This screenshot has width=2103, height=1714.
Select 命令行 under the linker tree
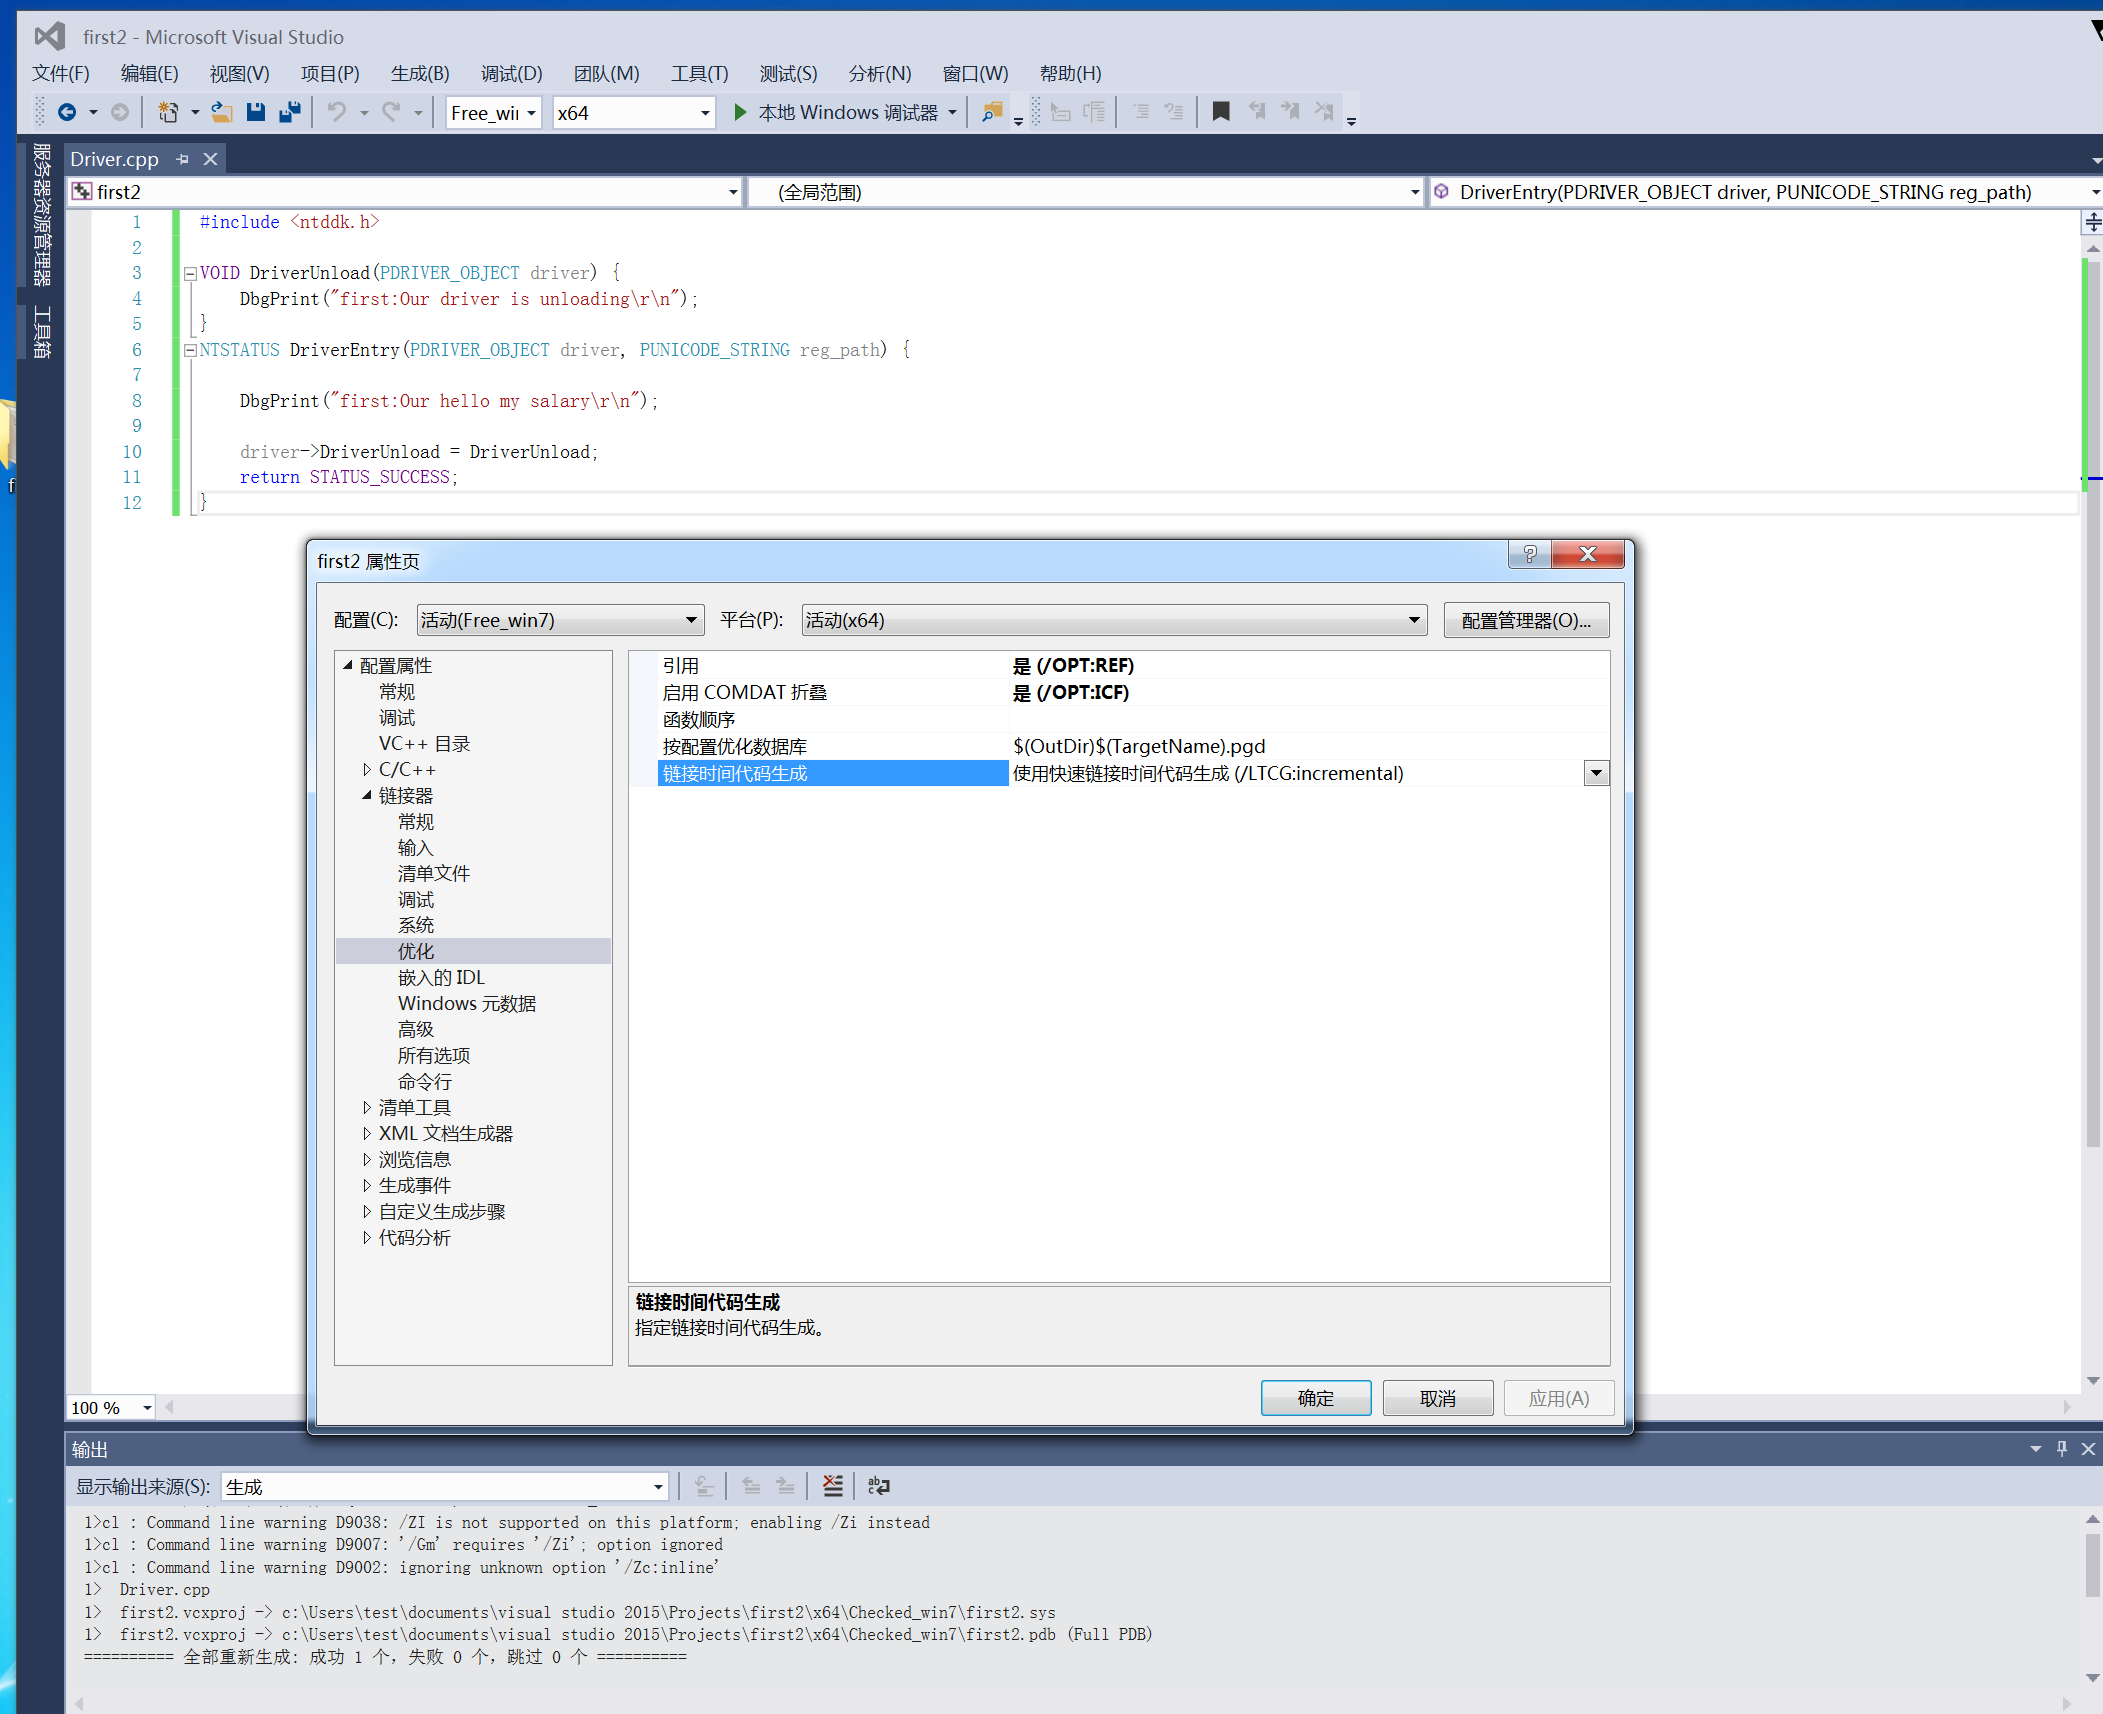pos(424,1081)
